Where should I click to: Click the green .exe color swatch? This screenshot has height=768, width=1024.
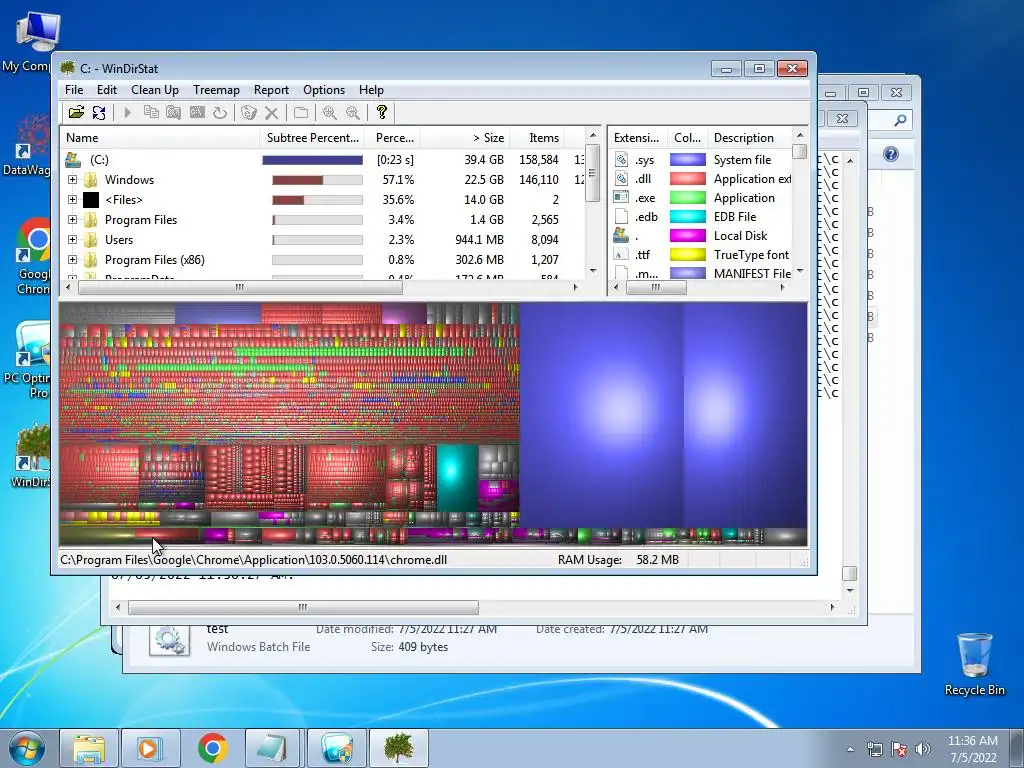(688, 197)
